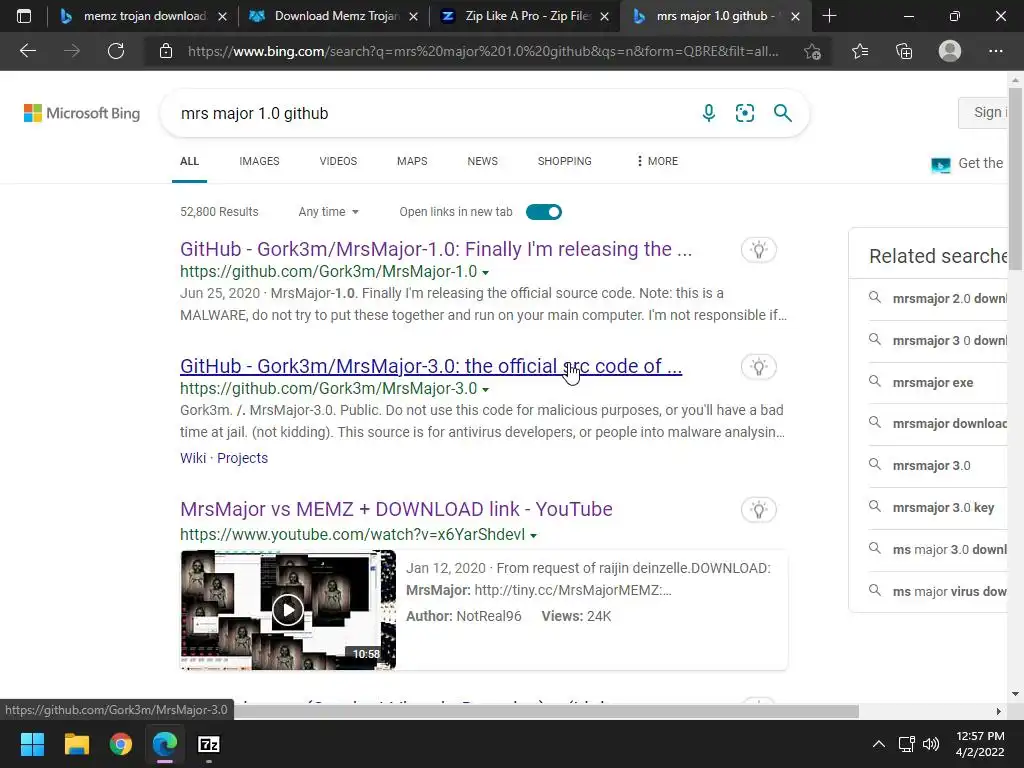Click the browser back arrow
Screen dimensions: 1024x768
click(x=28, y=51)
